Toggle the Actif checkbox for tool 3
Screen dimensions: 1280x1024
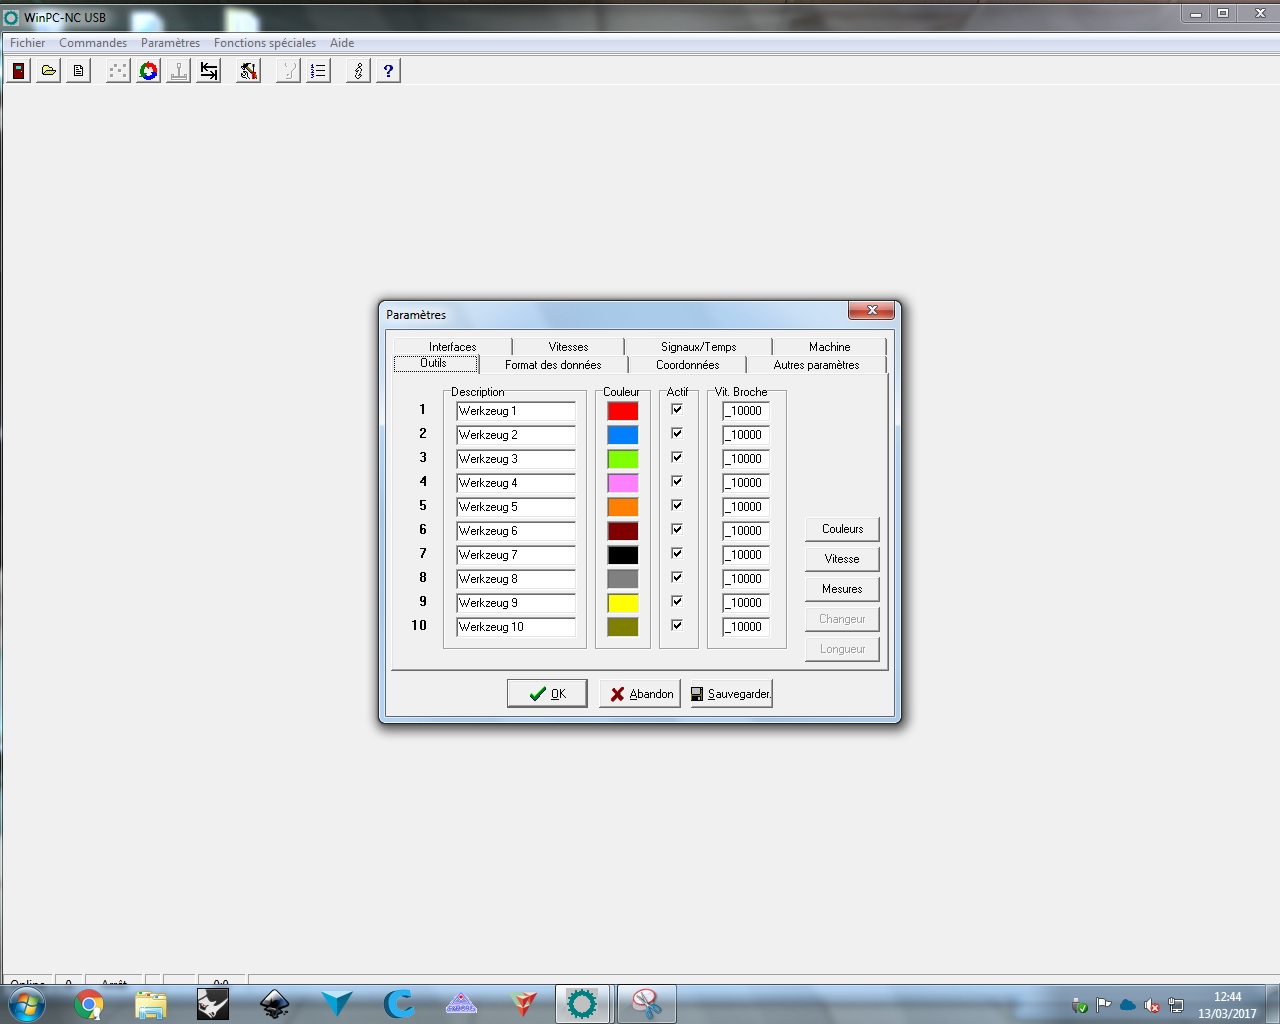pyautogui.click(x=677, y=457)
